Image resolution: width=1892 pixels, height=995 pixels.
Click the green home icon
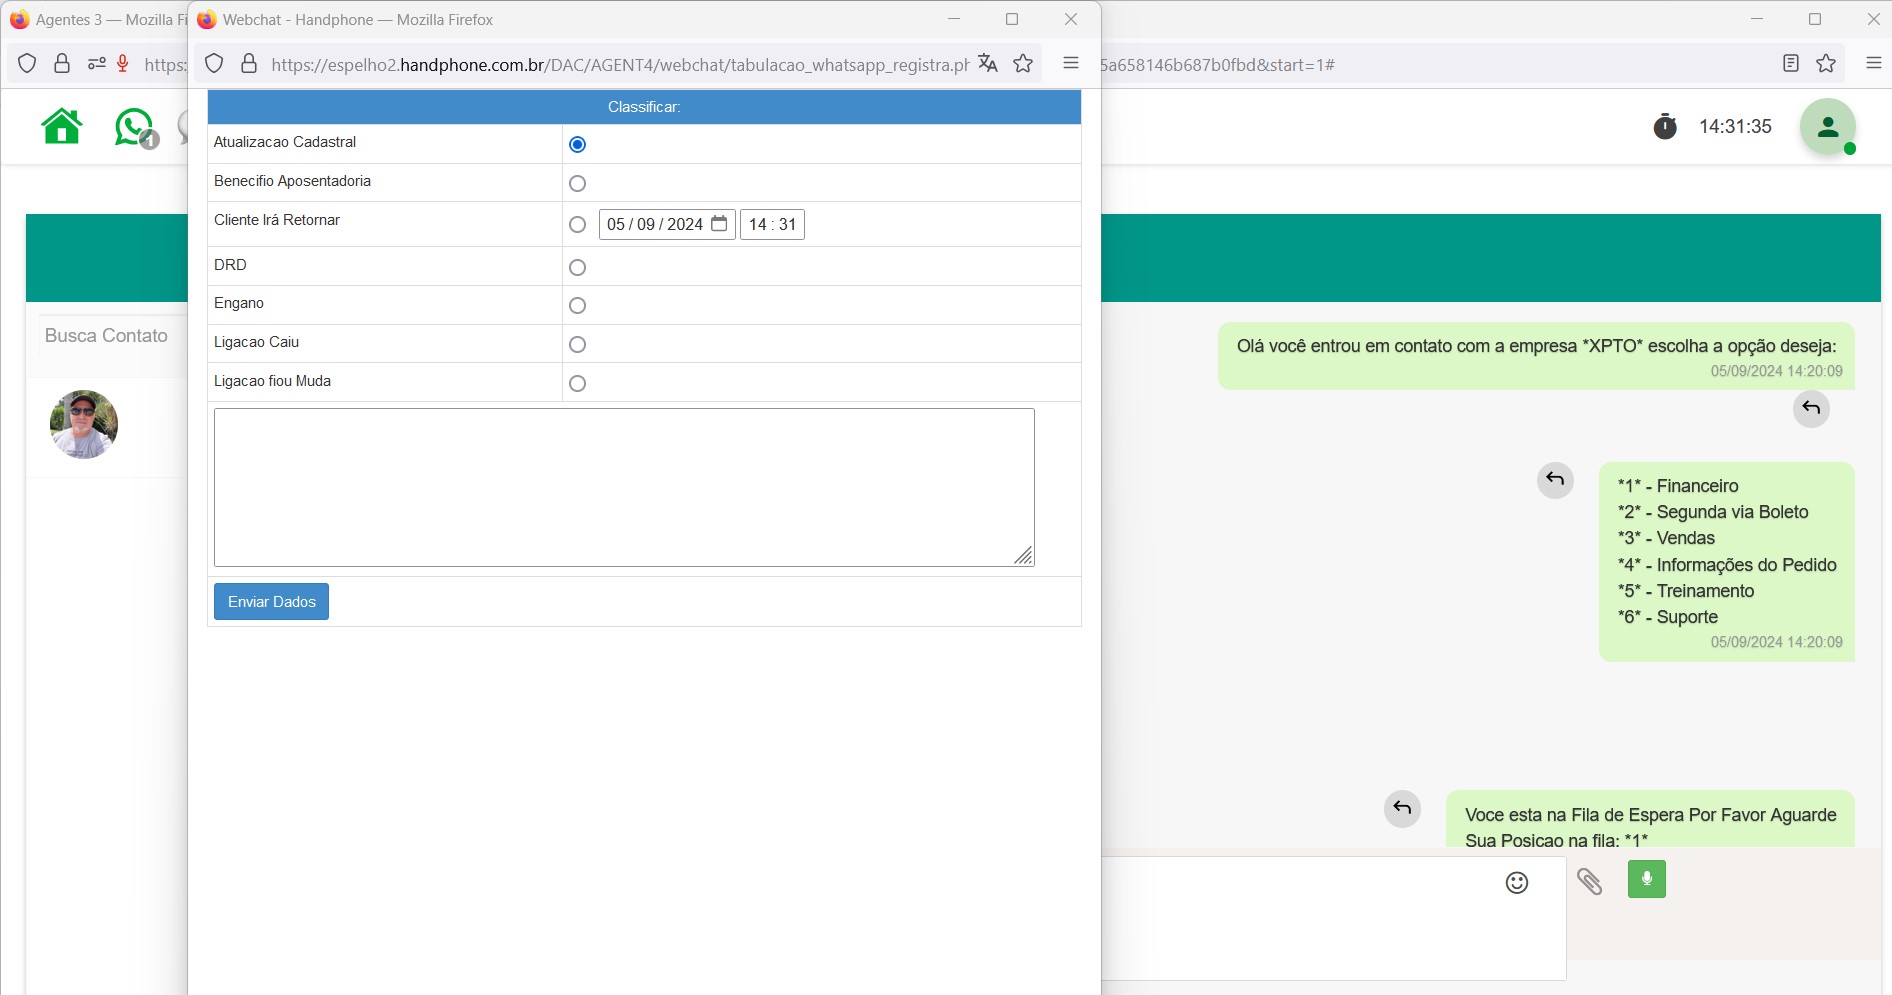[x=62, y=127]
